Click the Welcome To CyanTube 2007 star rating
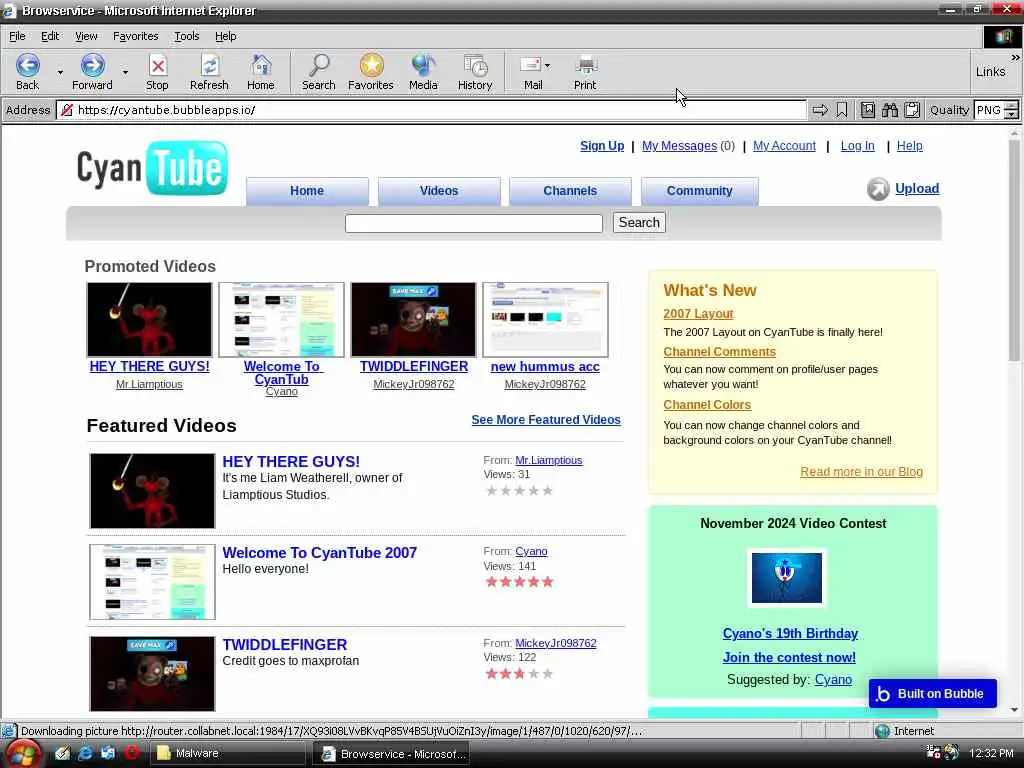Screen dimensions: 1024x768 point(519,582)
